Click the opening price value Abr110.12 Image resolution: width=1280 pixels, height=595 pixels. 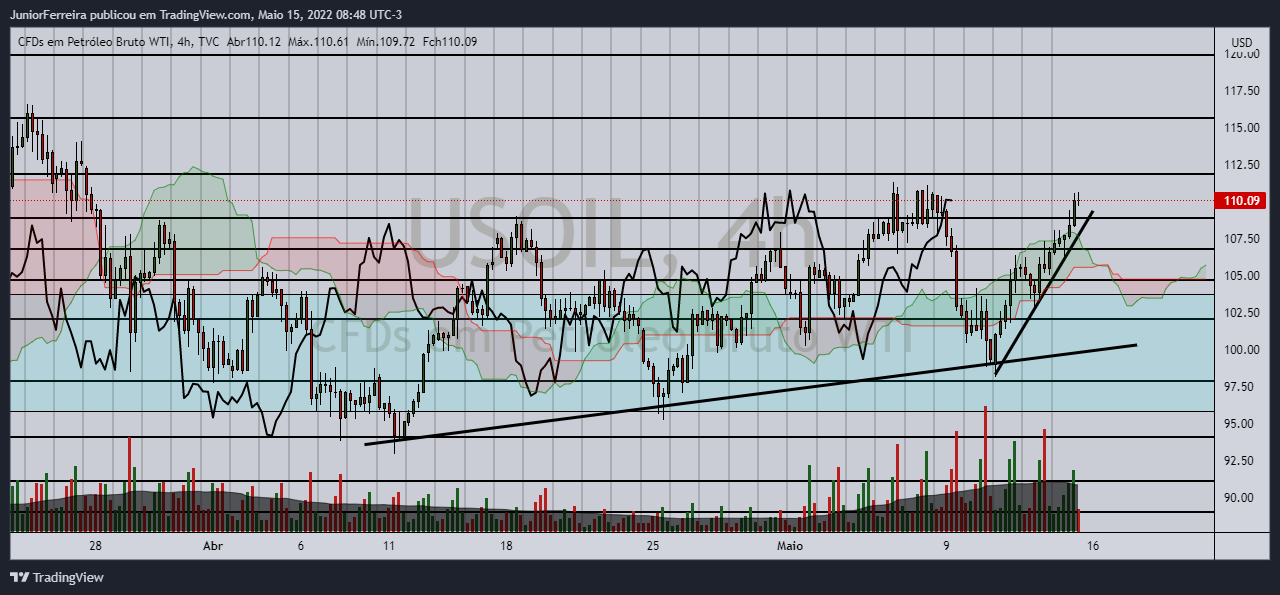pyautogui.click(x=254, y=41)
